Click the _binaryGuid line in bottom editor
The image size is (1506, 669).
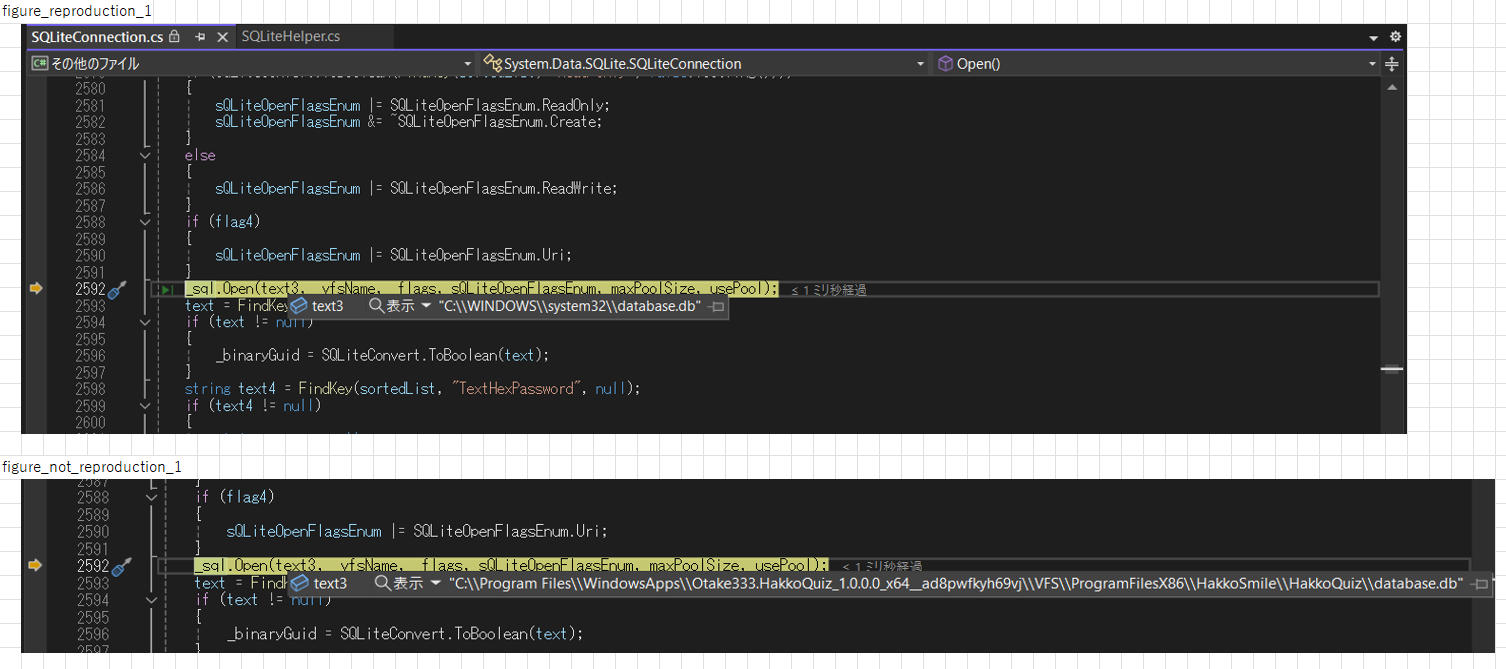tap(404, 634)
